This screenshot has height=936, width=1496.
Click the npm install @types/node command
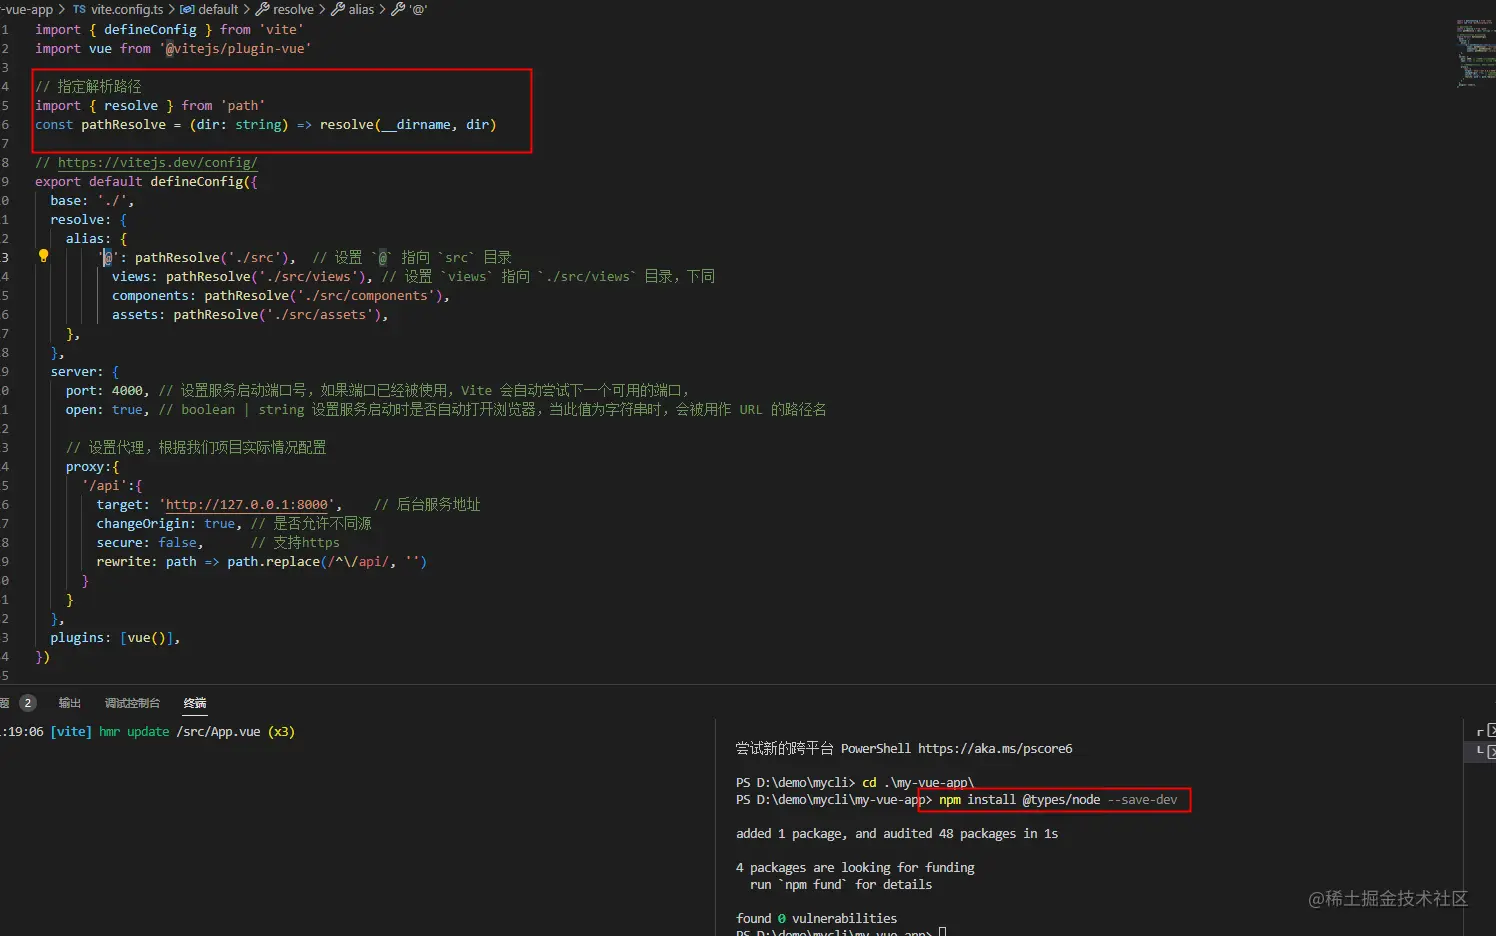pyautogui.click(x=1058, y=799)
